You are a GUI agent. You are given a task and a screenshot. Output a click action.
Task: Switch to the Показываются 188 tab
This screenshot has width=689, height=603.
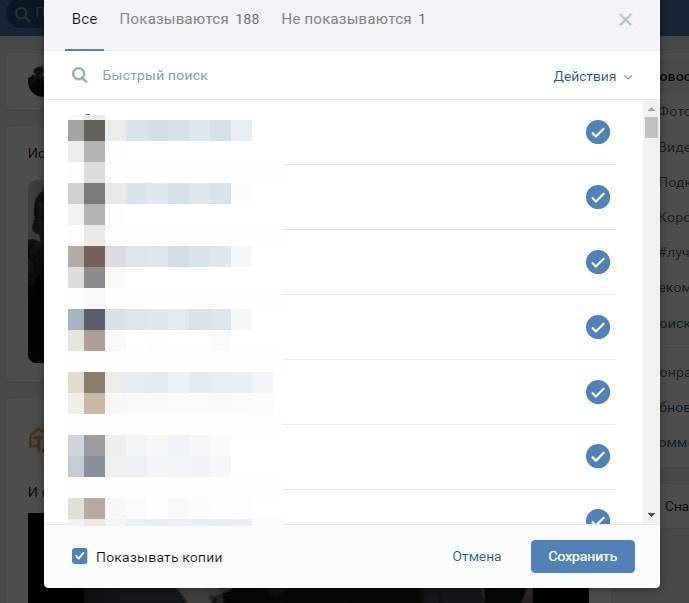[189, 19]
